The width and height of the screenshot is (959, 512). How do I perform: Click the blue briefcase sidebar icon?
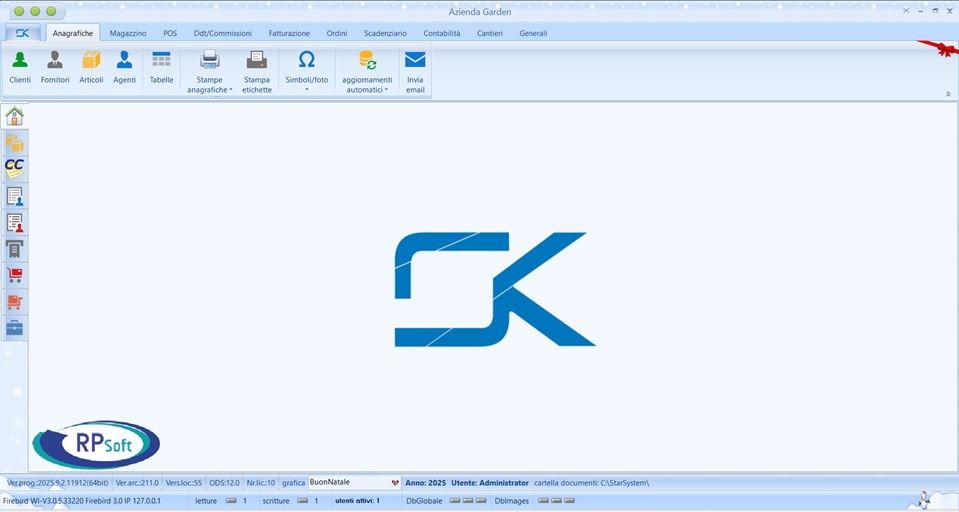coord(14,328)
